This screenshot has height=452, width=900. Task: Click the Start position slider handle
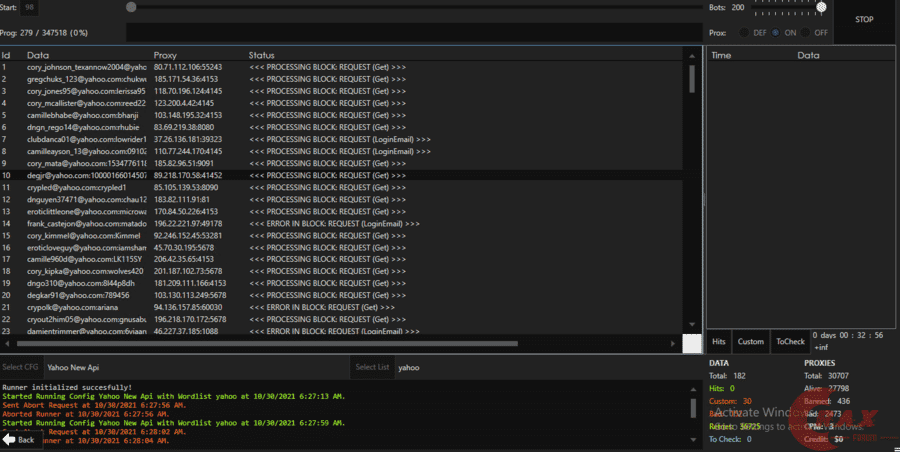[x=131, y=7]
